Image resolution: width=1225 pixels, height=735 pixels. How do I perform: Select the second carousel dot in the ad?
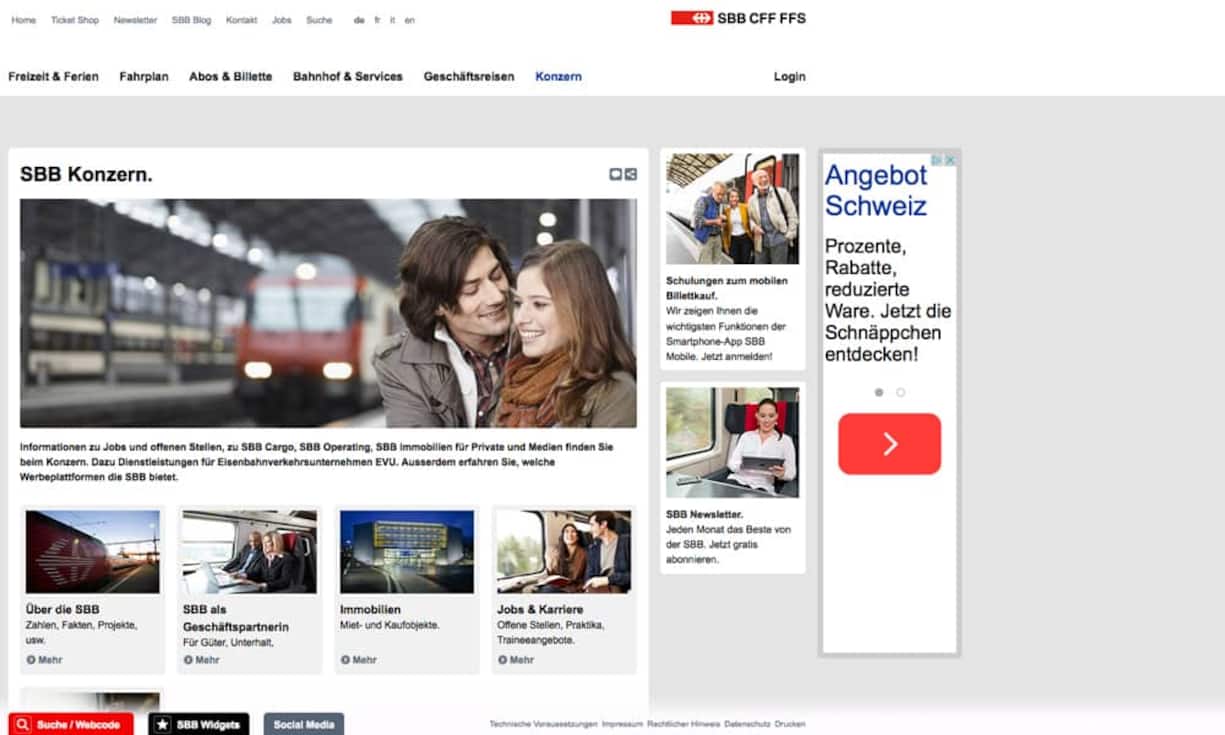click(x=900, y=393)
